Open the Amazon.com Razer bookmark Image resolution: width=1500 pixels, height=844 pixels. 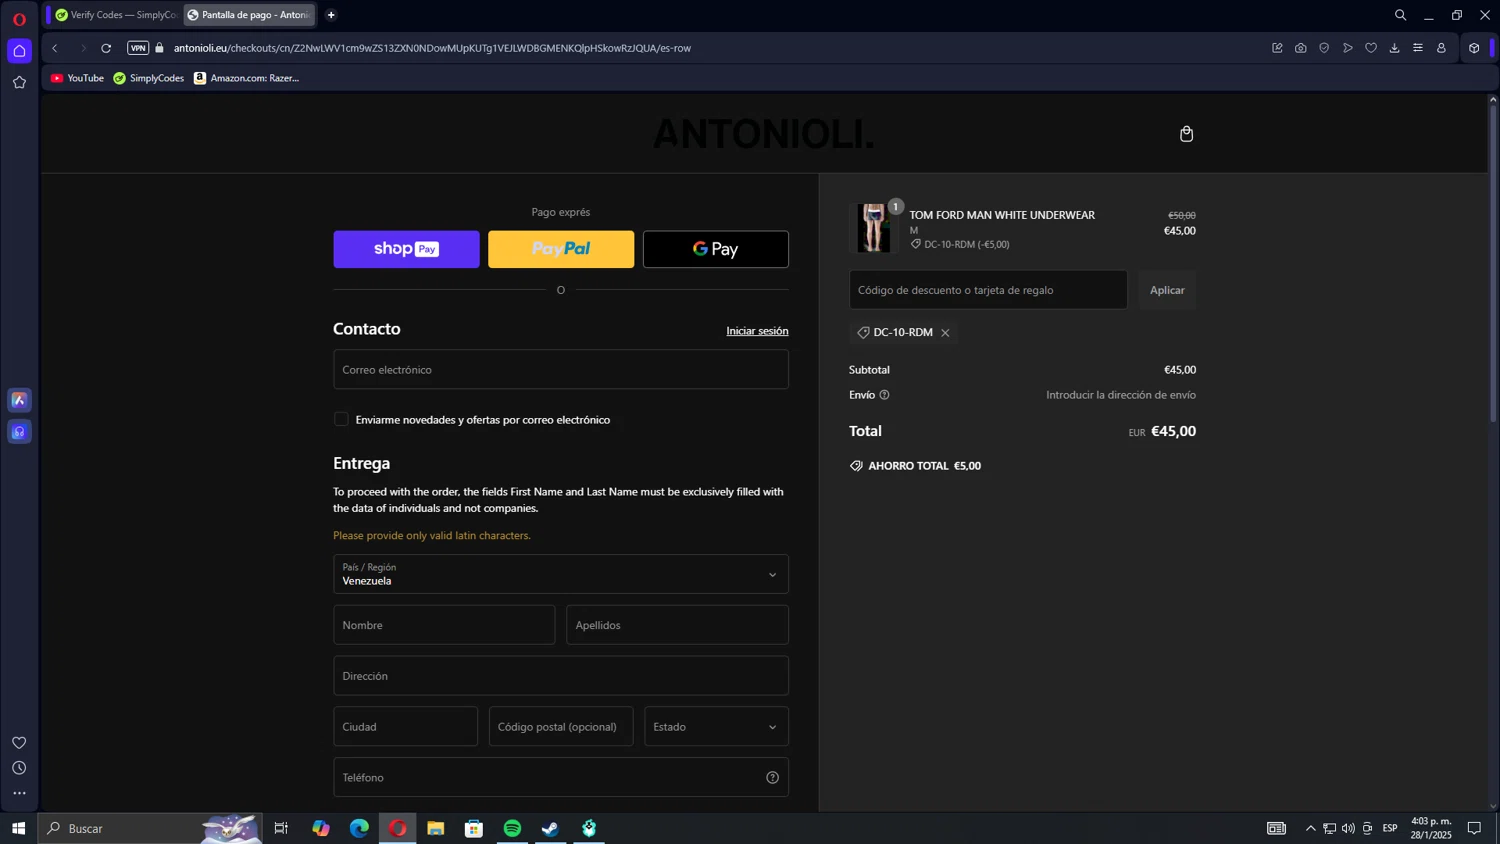point(246,78)
